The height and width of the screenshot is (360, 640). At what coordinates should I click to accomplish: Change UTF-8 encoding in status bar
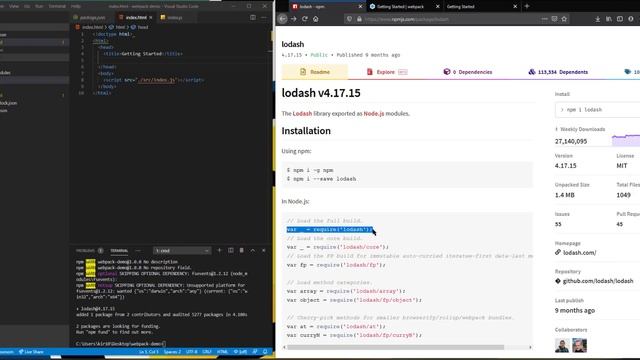(x=191, y=352)
